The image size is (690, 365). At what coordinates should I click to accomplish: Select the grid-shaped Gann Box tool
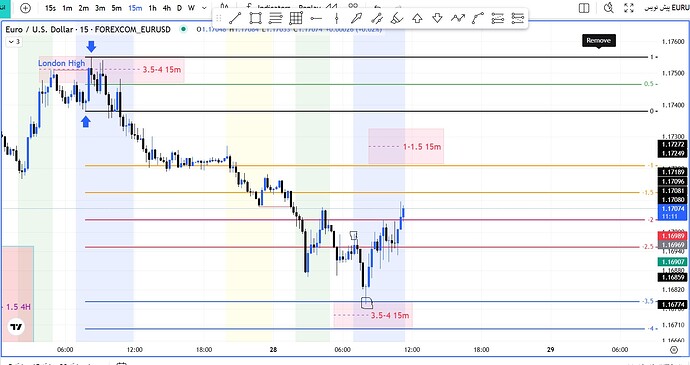(296, 18)
